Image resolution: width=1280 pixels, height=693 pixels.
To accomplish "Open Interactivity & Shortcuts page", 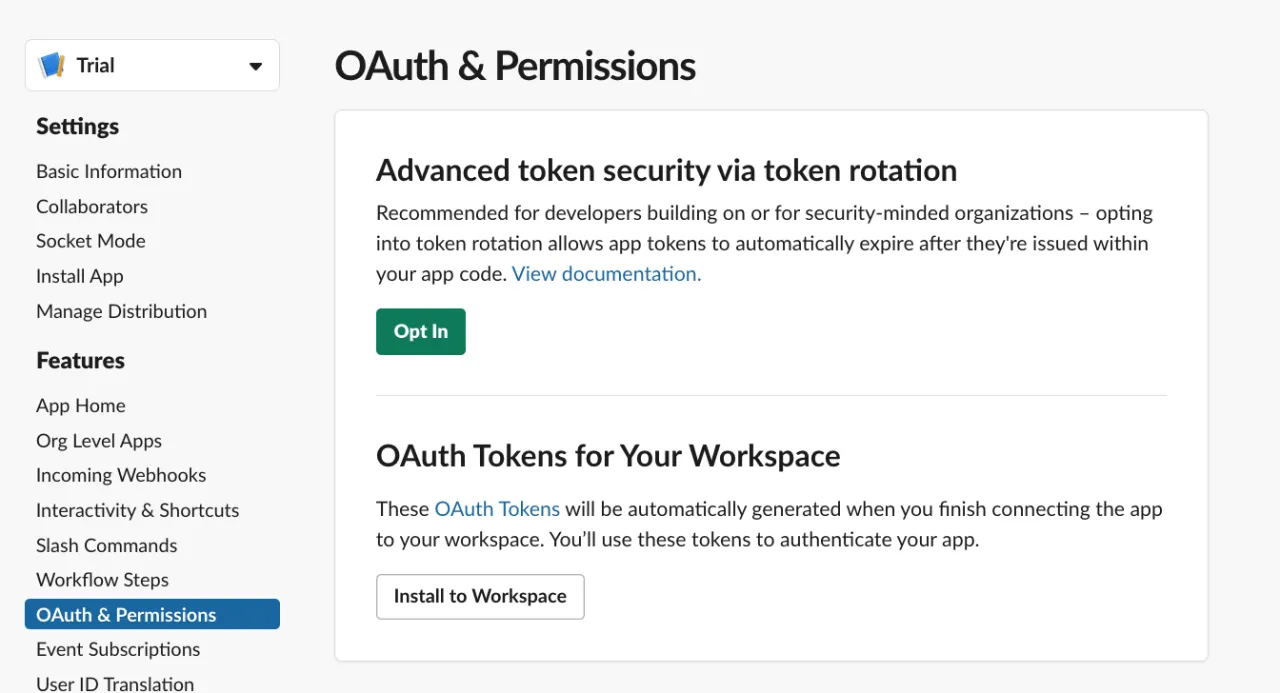I will (138, 510).
